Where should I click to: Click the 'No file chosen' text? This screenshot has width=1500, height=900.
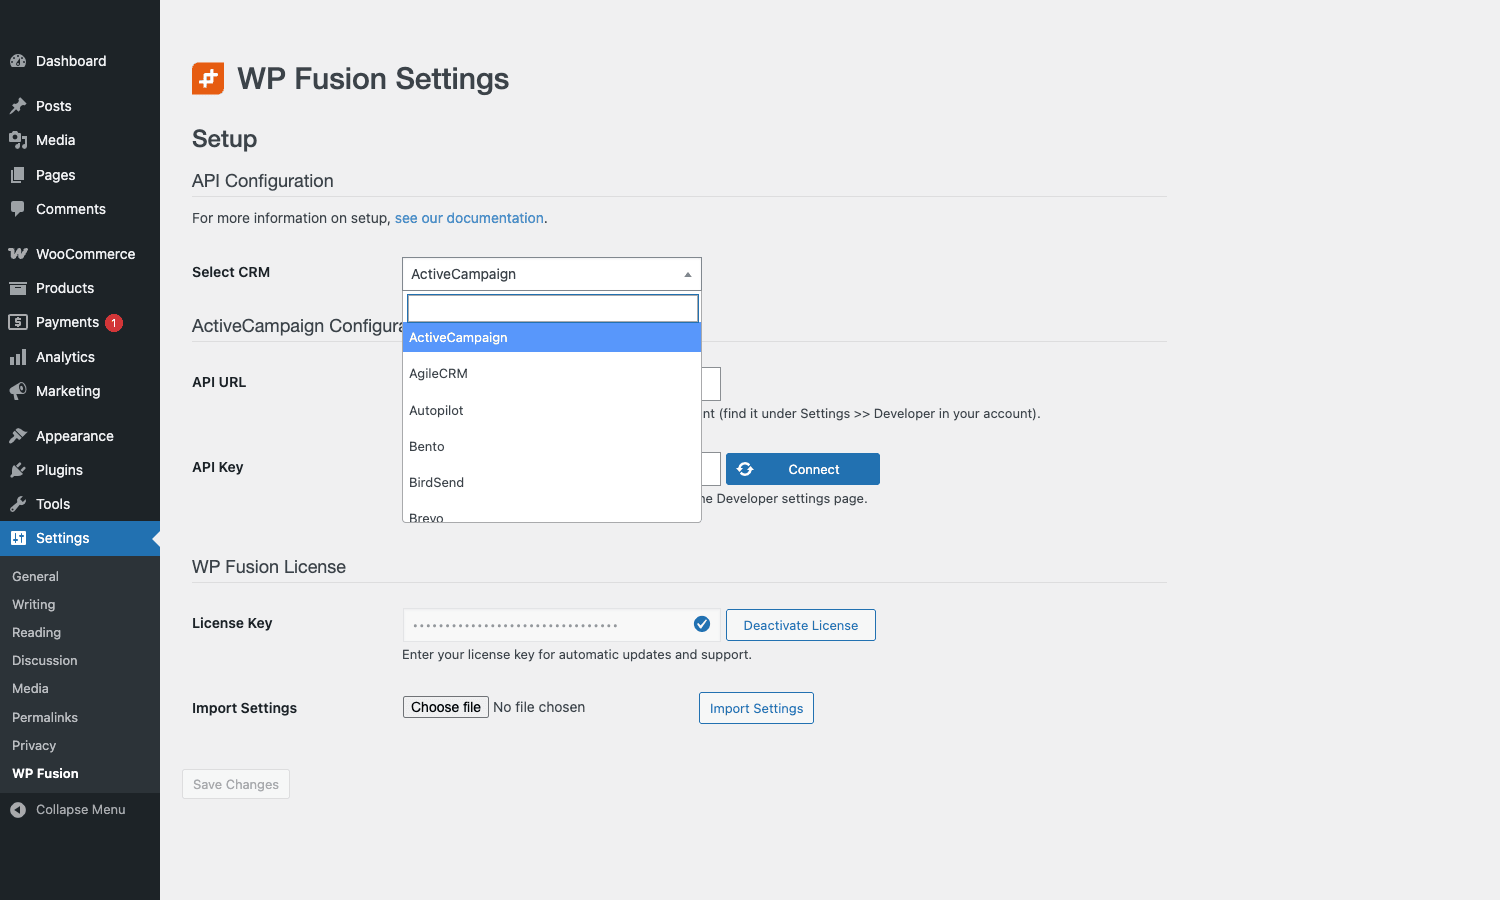coord(539,707)
